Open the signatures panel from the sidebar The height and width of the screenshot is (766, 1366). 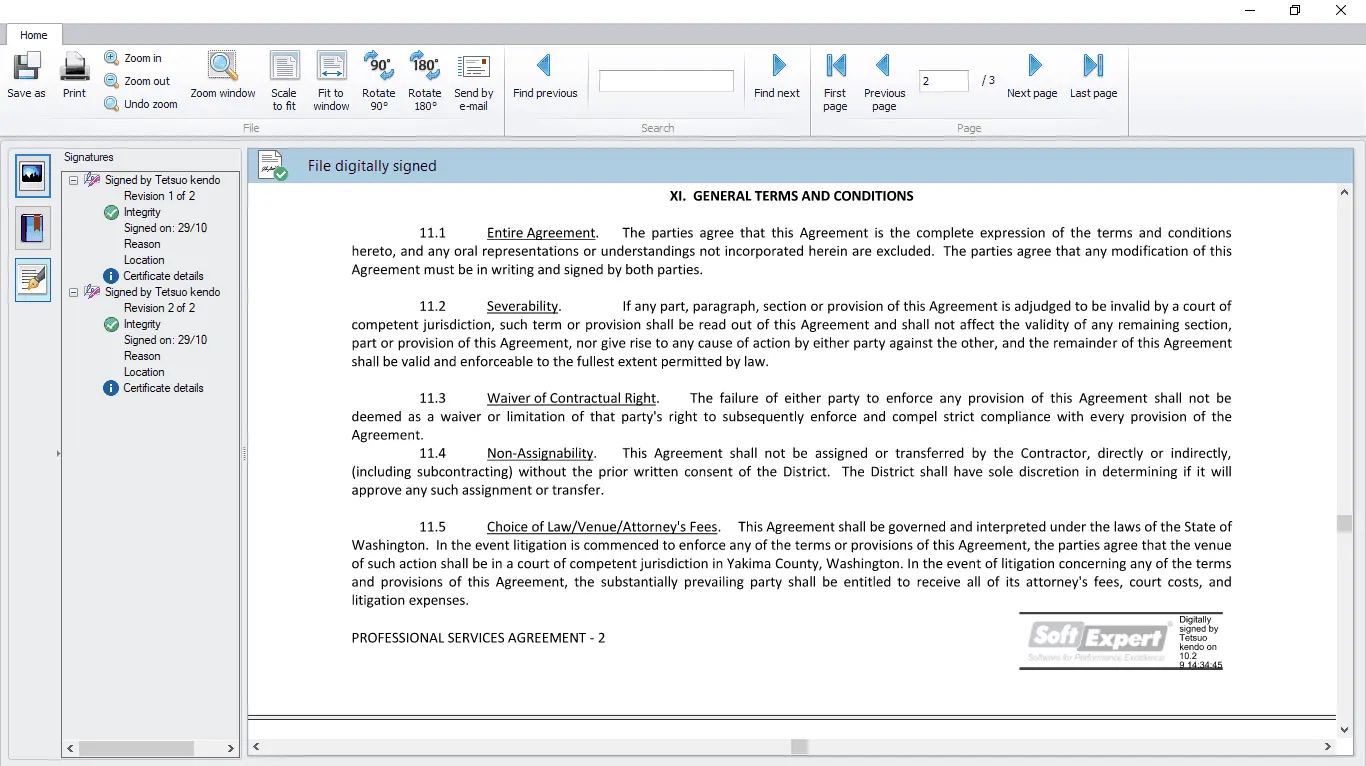[33, 280]
